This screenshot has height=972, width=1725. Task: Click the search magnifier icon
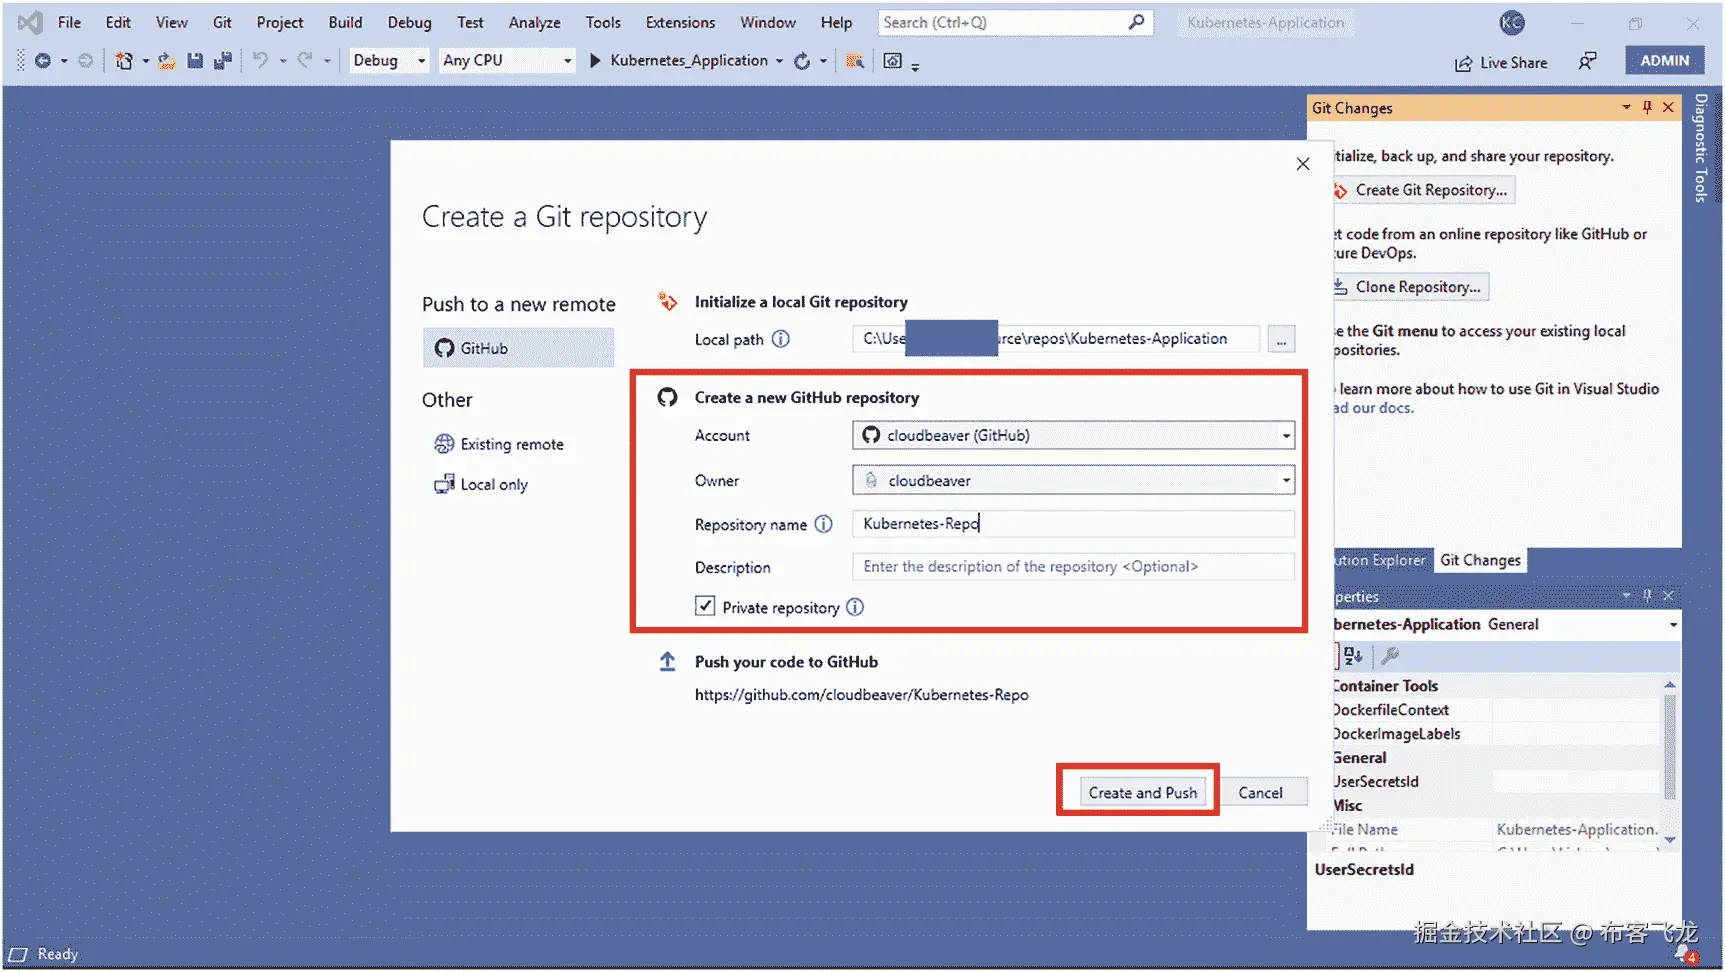coord(1136,22)
